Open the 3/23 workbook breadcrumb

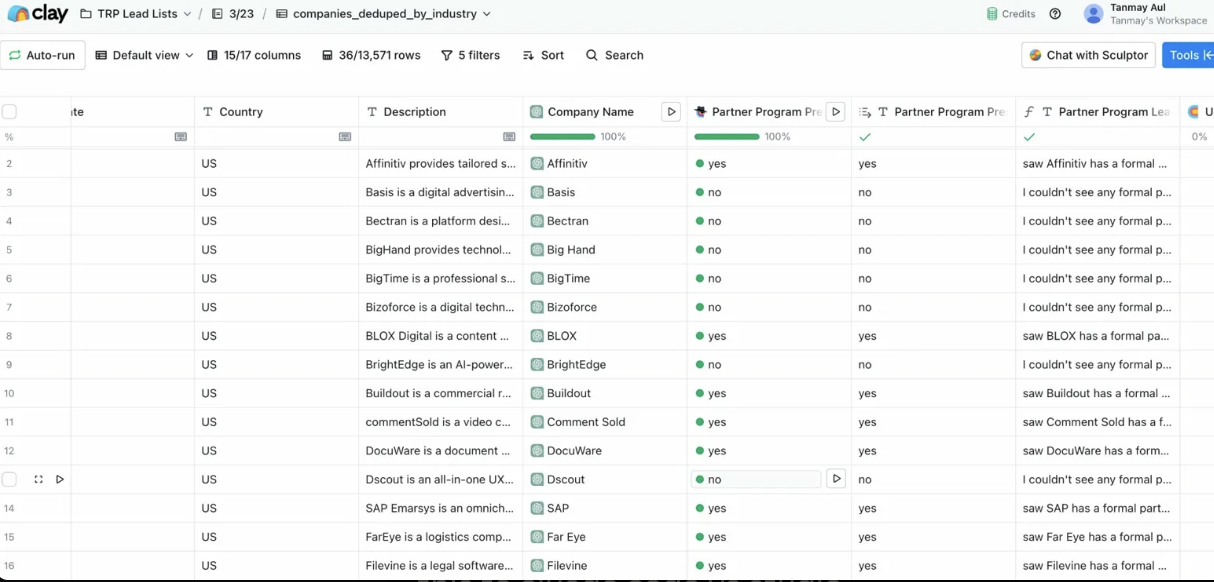231,14
